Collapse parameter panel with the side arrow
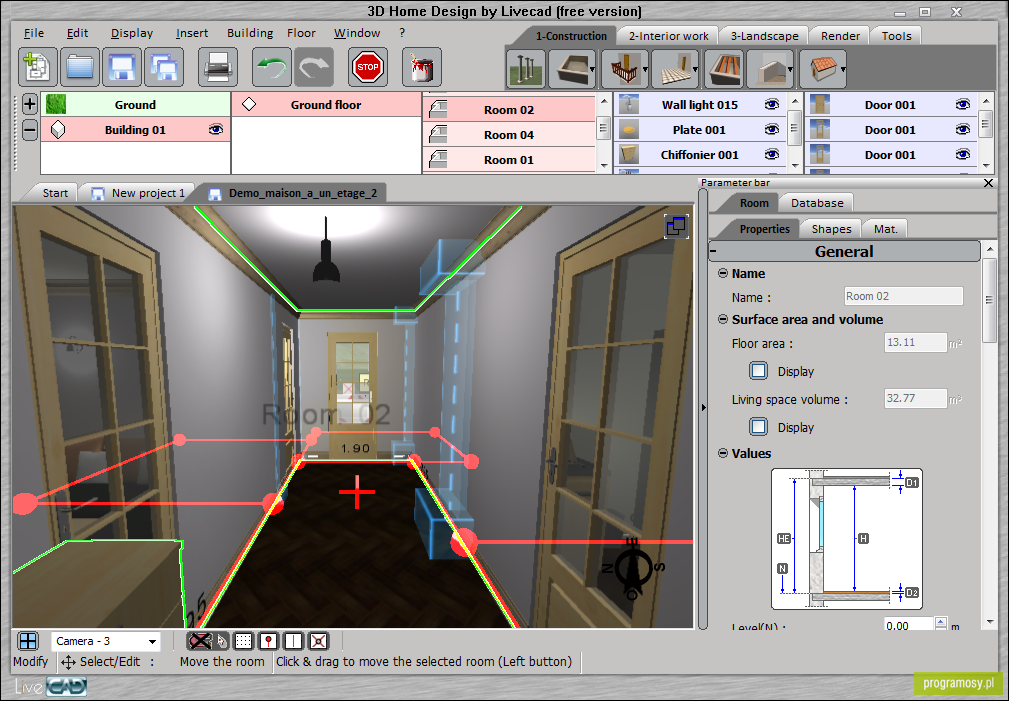1009x701 pixels. point(703,407)
